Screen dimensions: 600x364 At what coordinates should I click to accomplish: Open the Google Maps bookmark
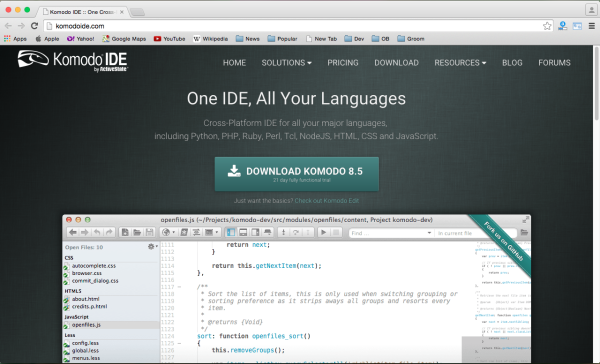click(x=124, y=39)
